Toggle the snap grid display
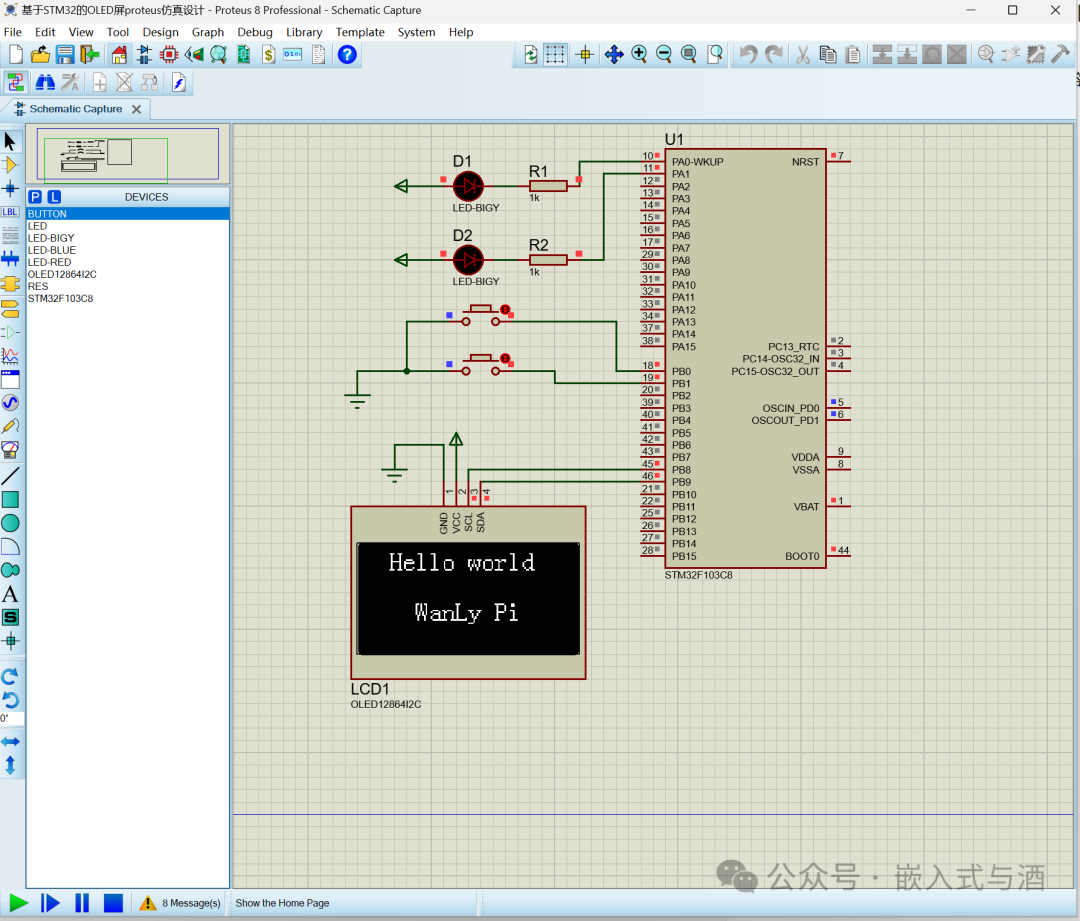The width and height of the screenshot is (1080, 921). click(555, 54)
